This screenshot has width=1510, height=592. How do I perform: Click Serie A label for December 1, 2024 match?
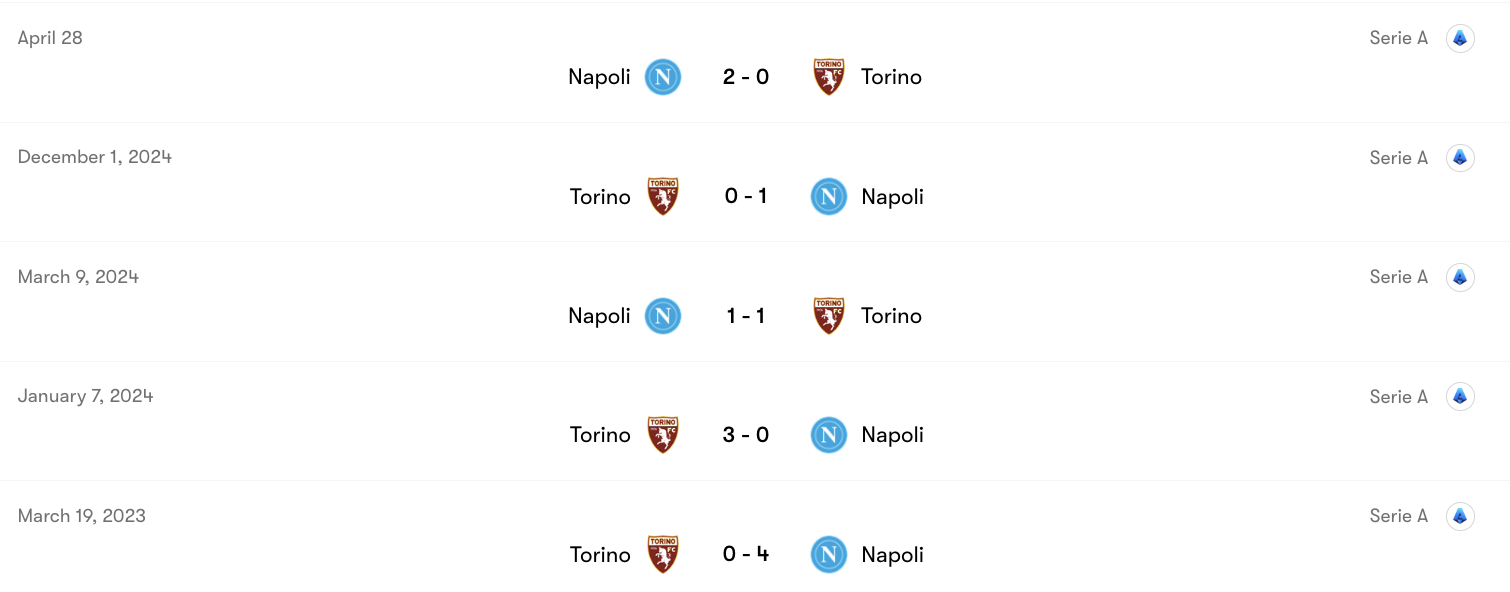(x=1398, y=158)
